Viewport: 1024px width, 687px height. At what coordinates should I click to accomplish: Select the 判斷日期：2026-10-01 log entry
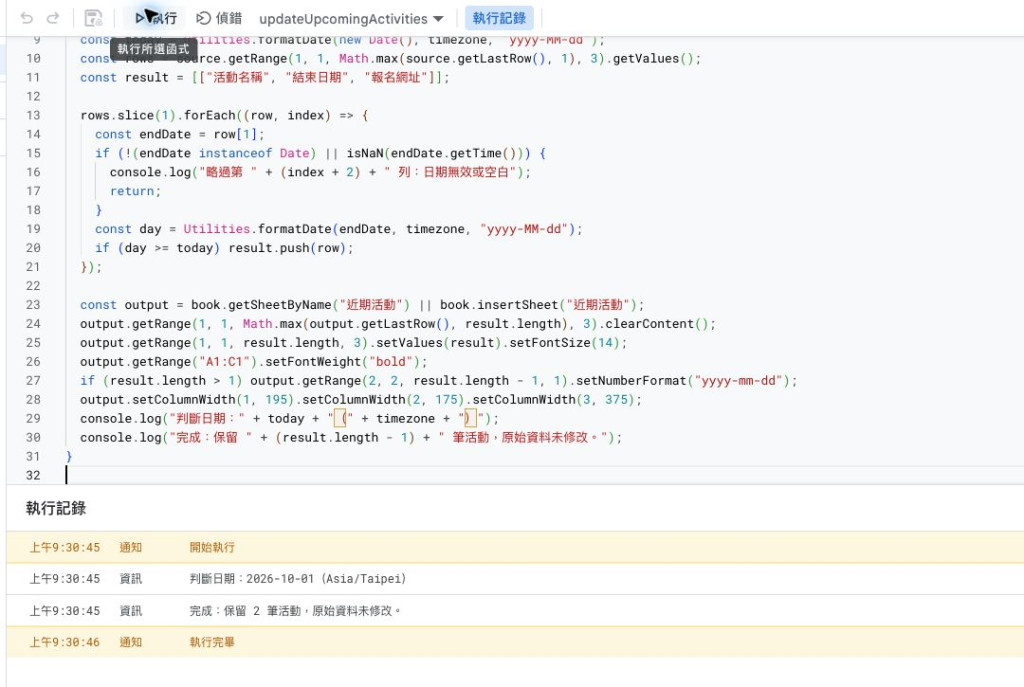point(515,579)
